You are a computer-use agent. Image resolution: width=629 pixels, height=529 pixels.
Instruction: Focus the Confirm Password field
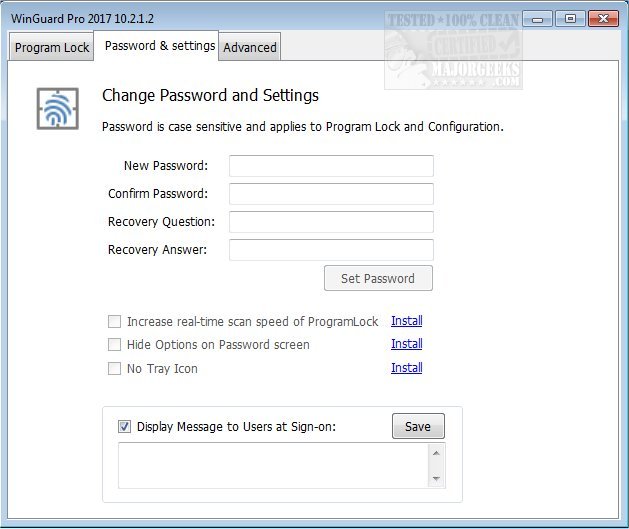tap(331, 194)
